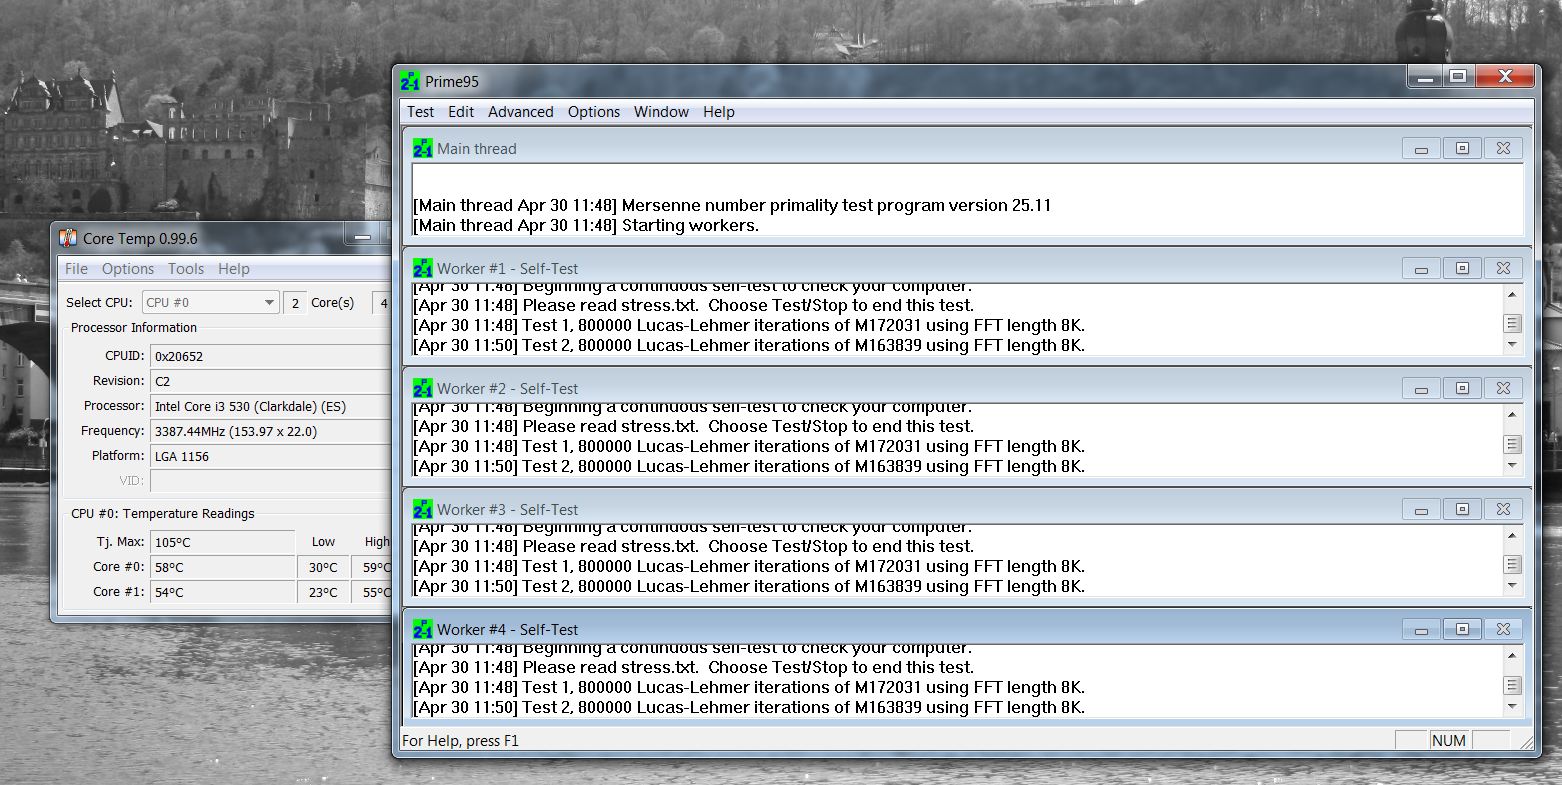Minimize the Worker #3 child window

[x=1421, y=509]
